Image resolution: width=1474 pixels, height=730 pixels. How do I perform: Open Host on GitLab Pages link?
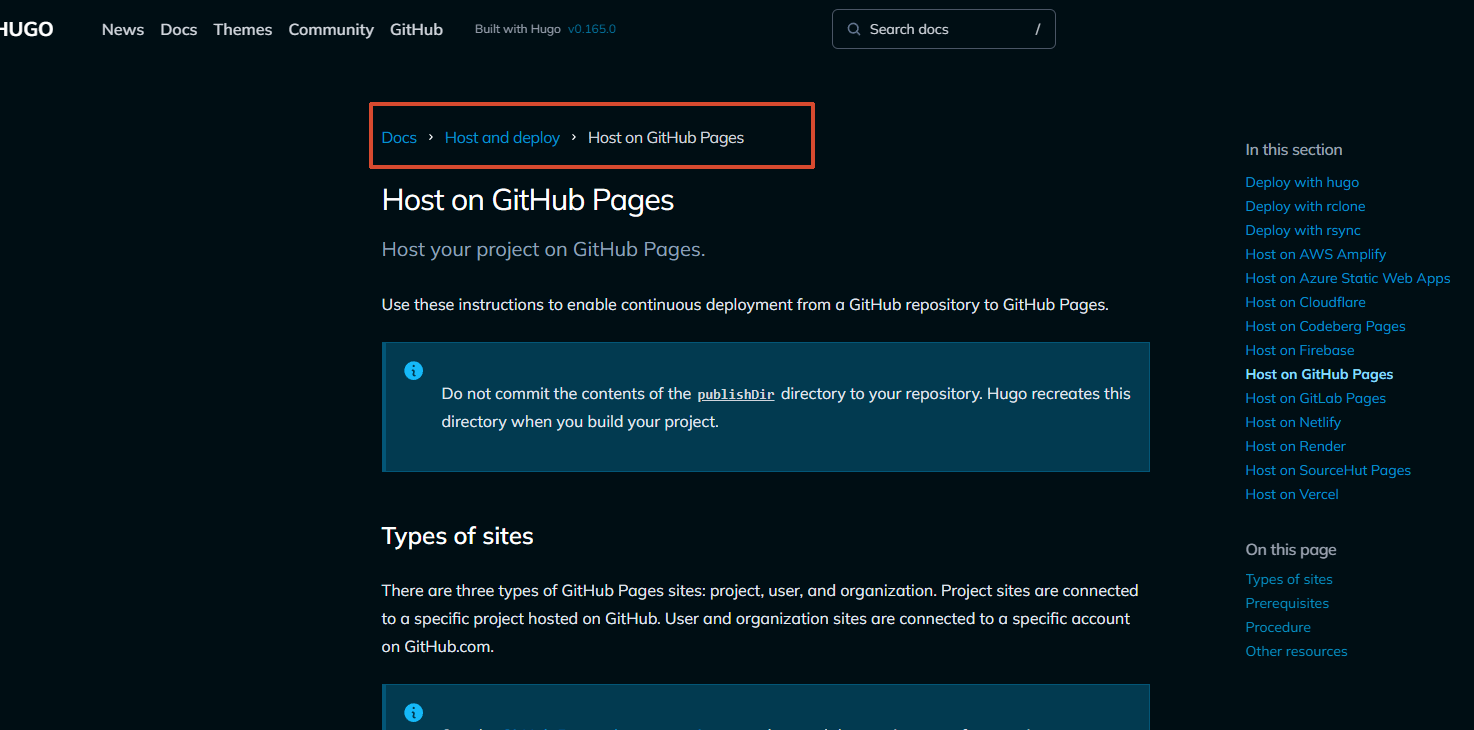click(x=1315, y=398)
